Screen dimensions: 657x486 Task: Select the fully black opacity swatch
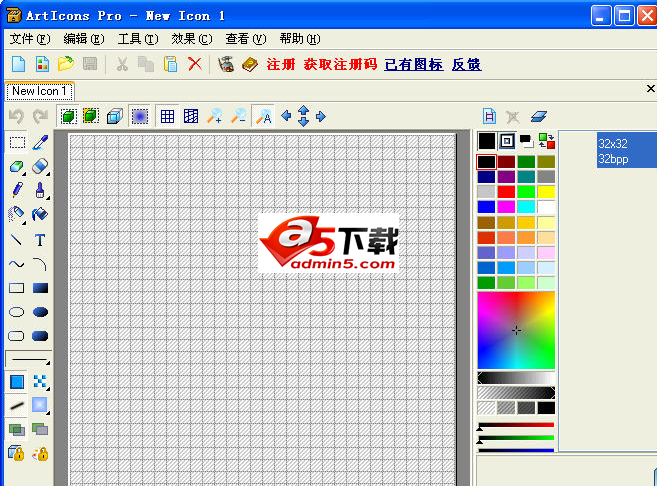click(x=546, y=408)
